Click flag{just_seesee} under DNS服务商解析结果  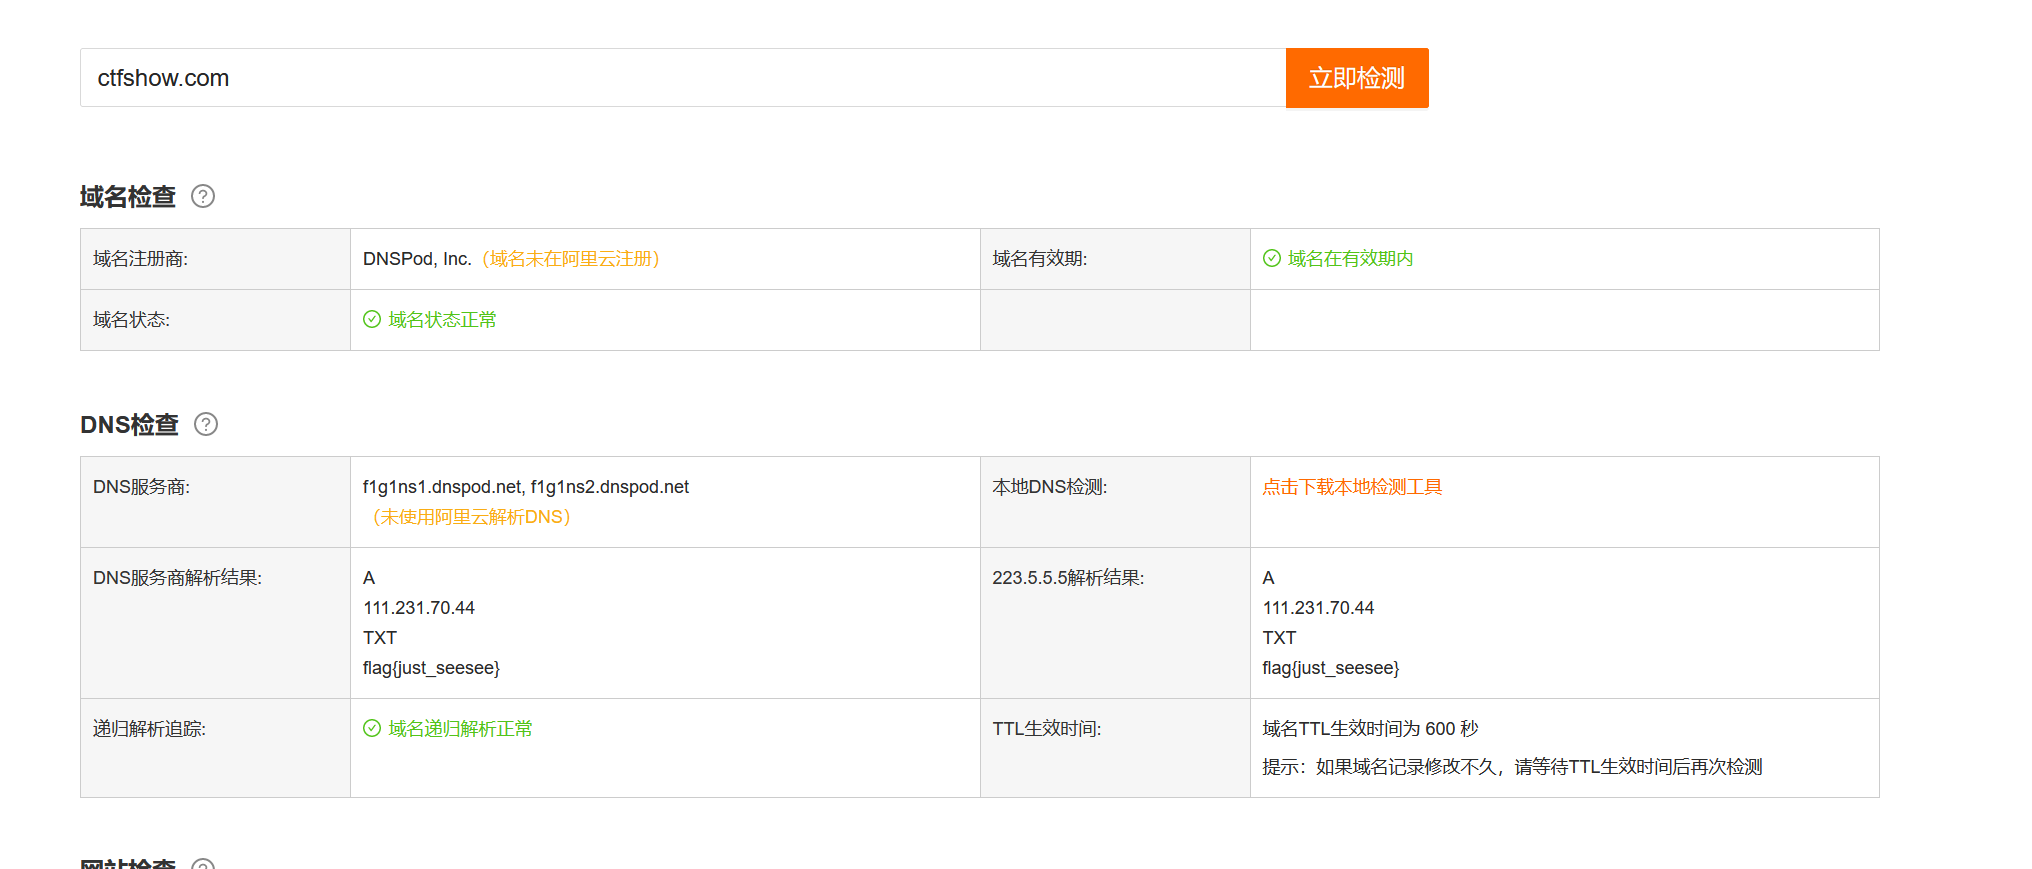pyautogui.click(x=431, y=668)
